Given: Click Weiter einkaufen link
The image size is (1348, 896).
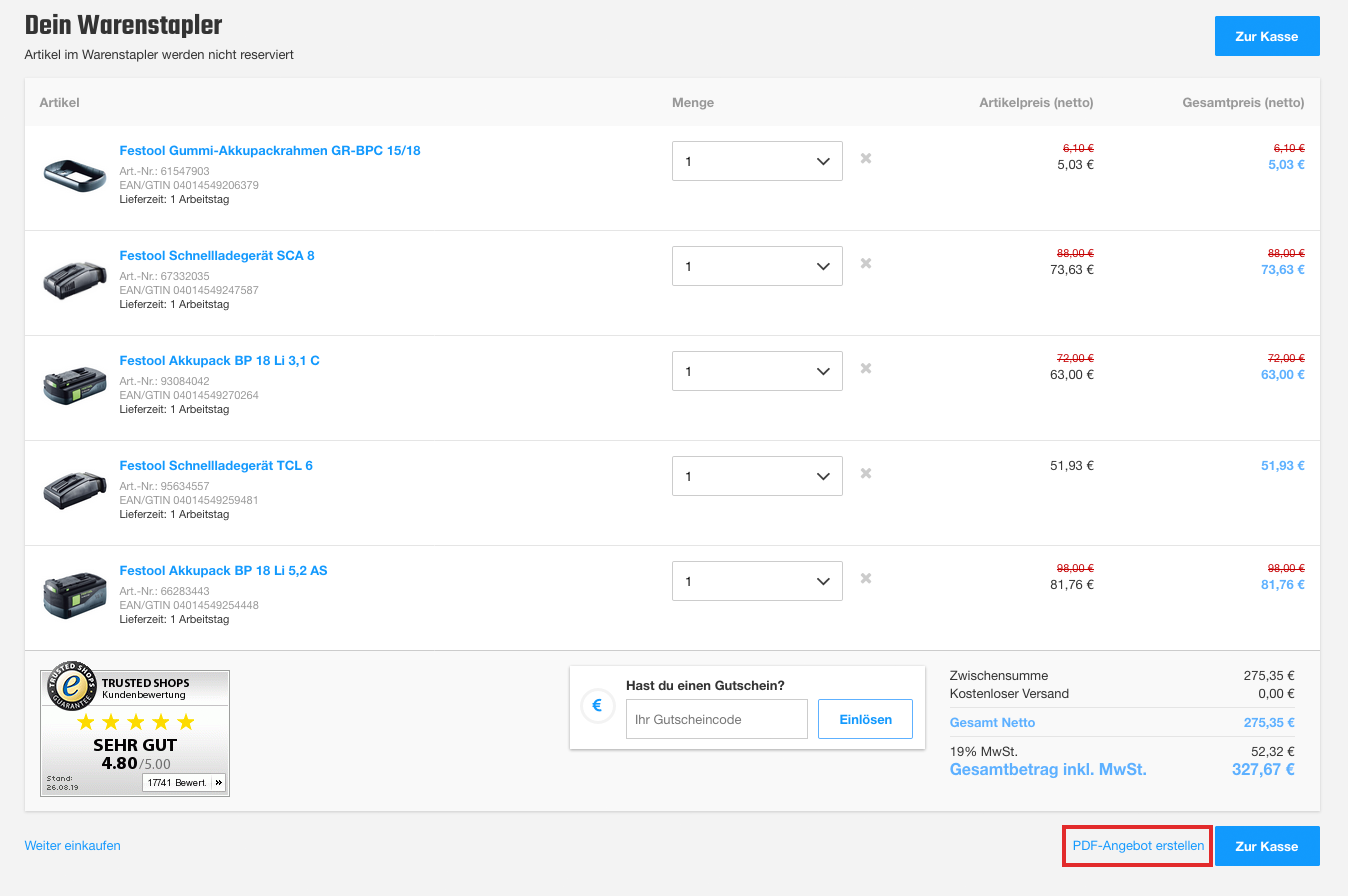Looking at the screenshot, I should coord(73,846).
